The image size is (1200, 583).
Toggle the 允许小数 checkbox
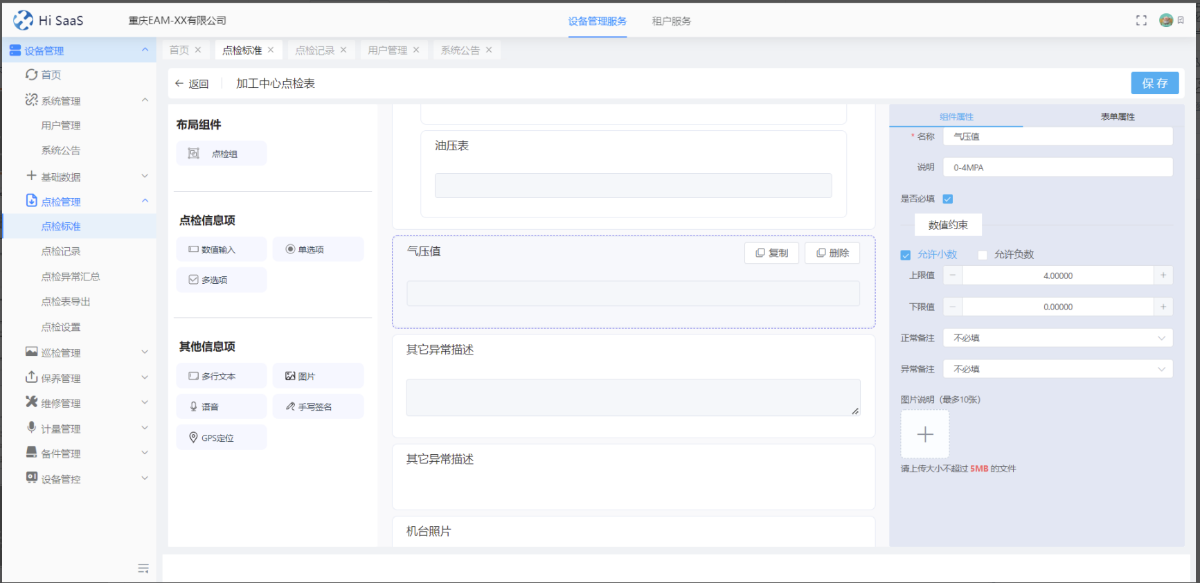click(906, 254)
